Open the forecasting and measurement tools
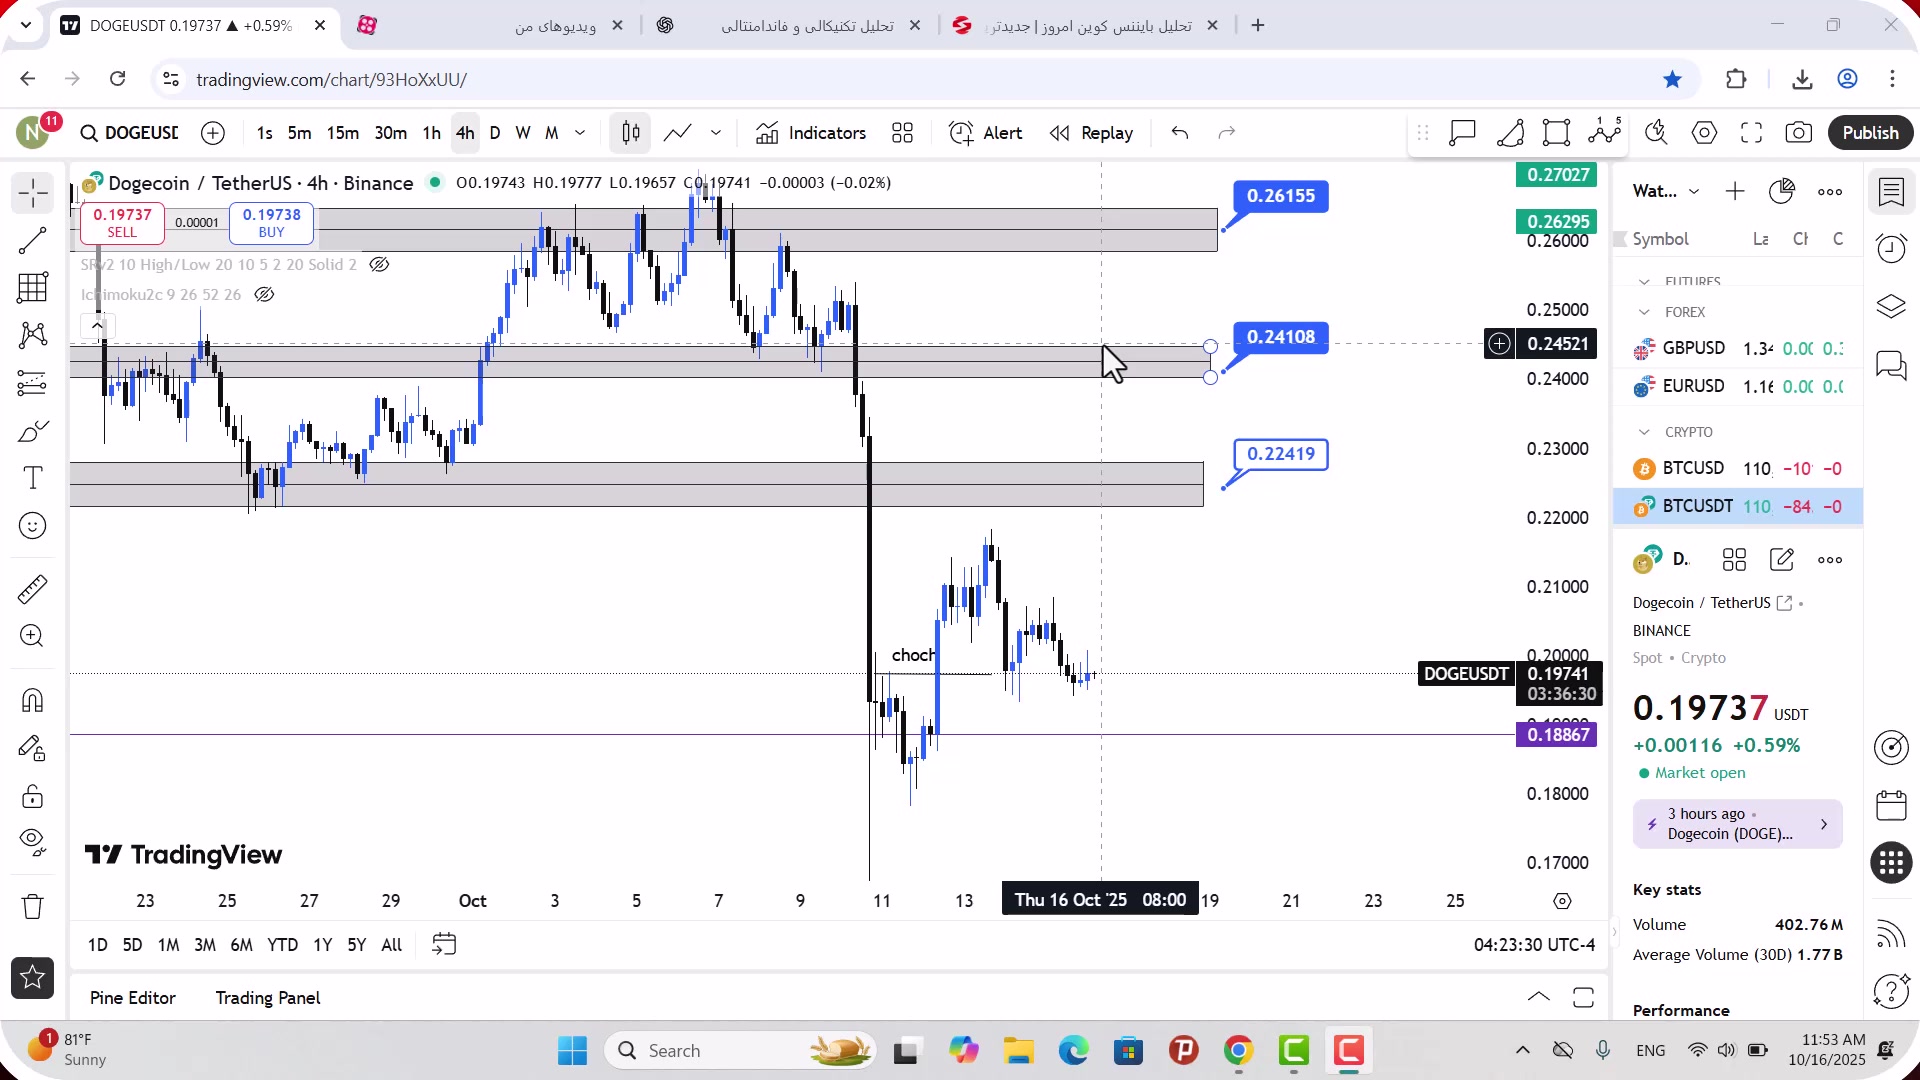 coord(33,383)
